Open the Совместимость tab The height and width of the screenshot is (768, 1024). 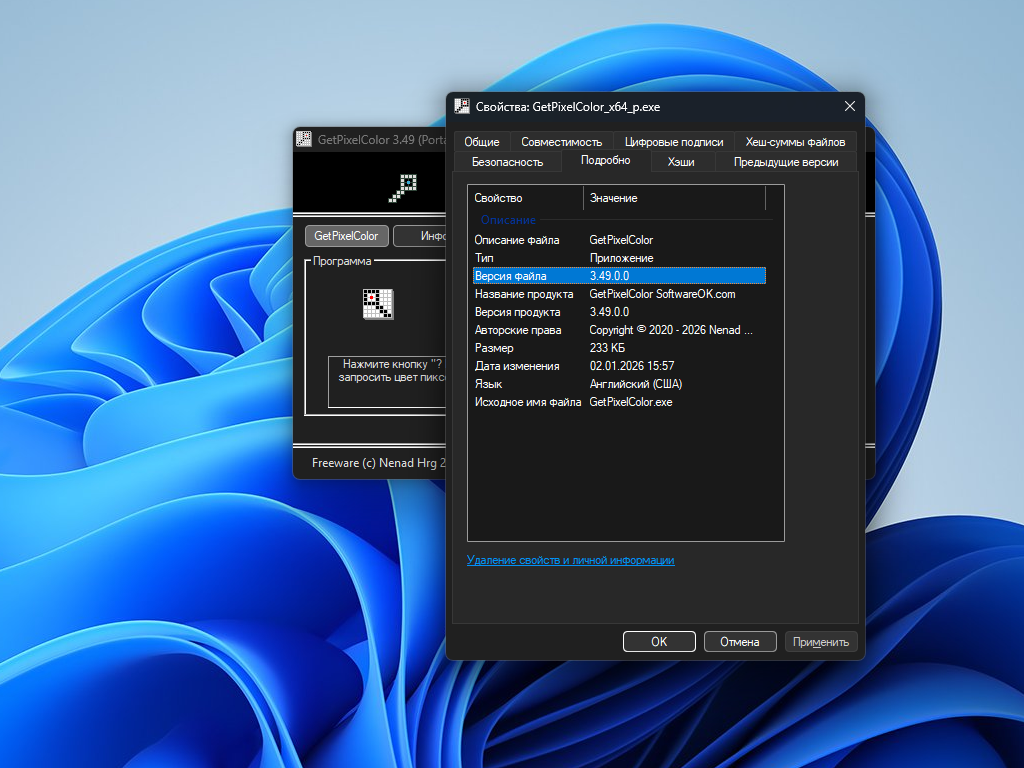pyautogui.click(x=561, y=142)
